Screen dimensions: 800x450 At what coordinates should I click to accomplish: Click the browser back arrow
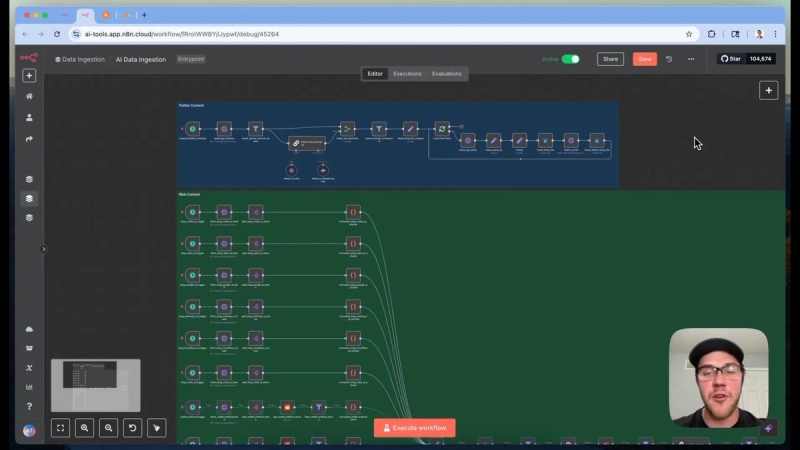(25, 34)
